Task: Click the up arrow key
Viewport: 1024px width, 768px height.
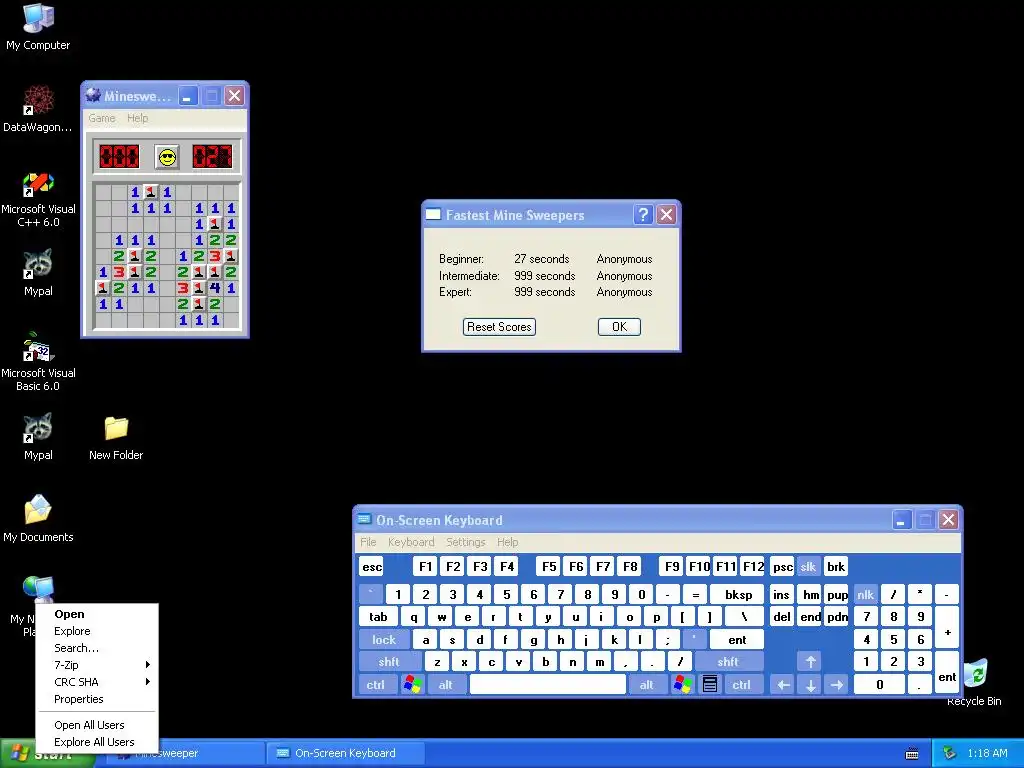Action: [810, 662]
